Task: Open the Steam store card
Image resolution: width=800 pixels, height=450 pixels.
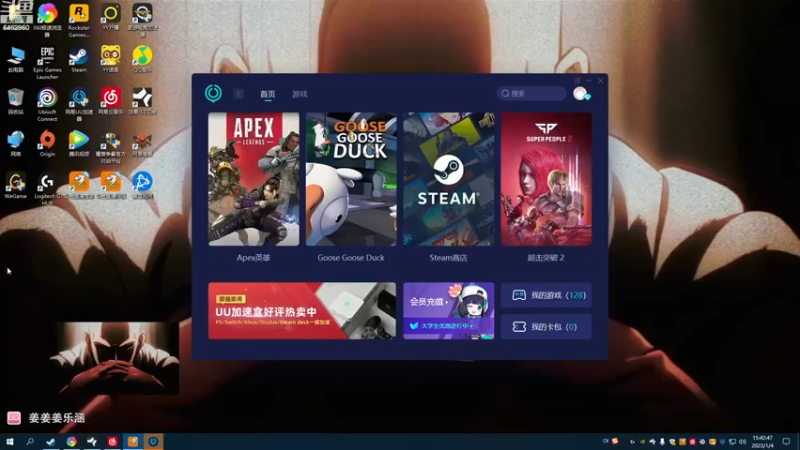Action: coord(448,179)
